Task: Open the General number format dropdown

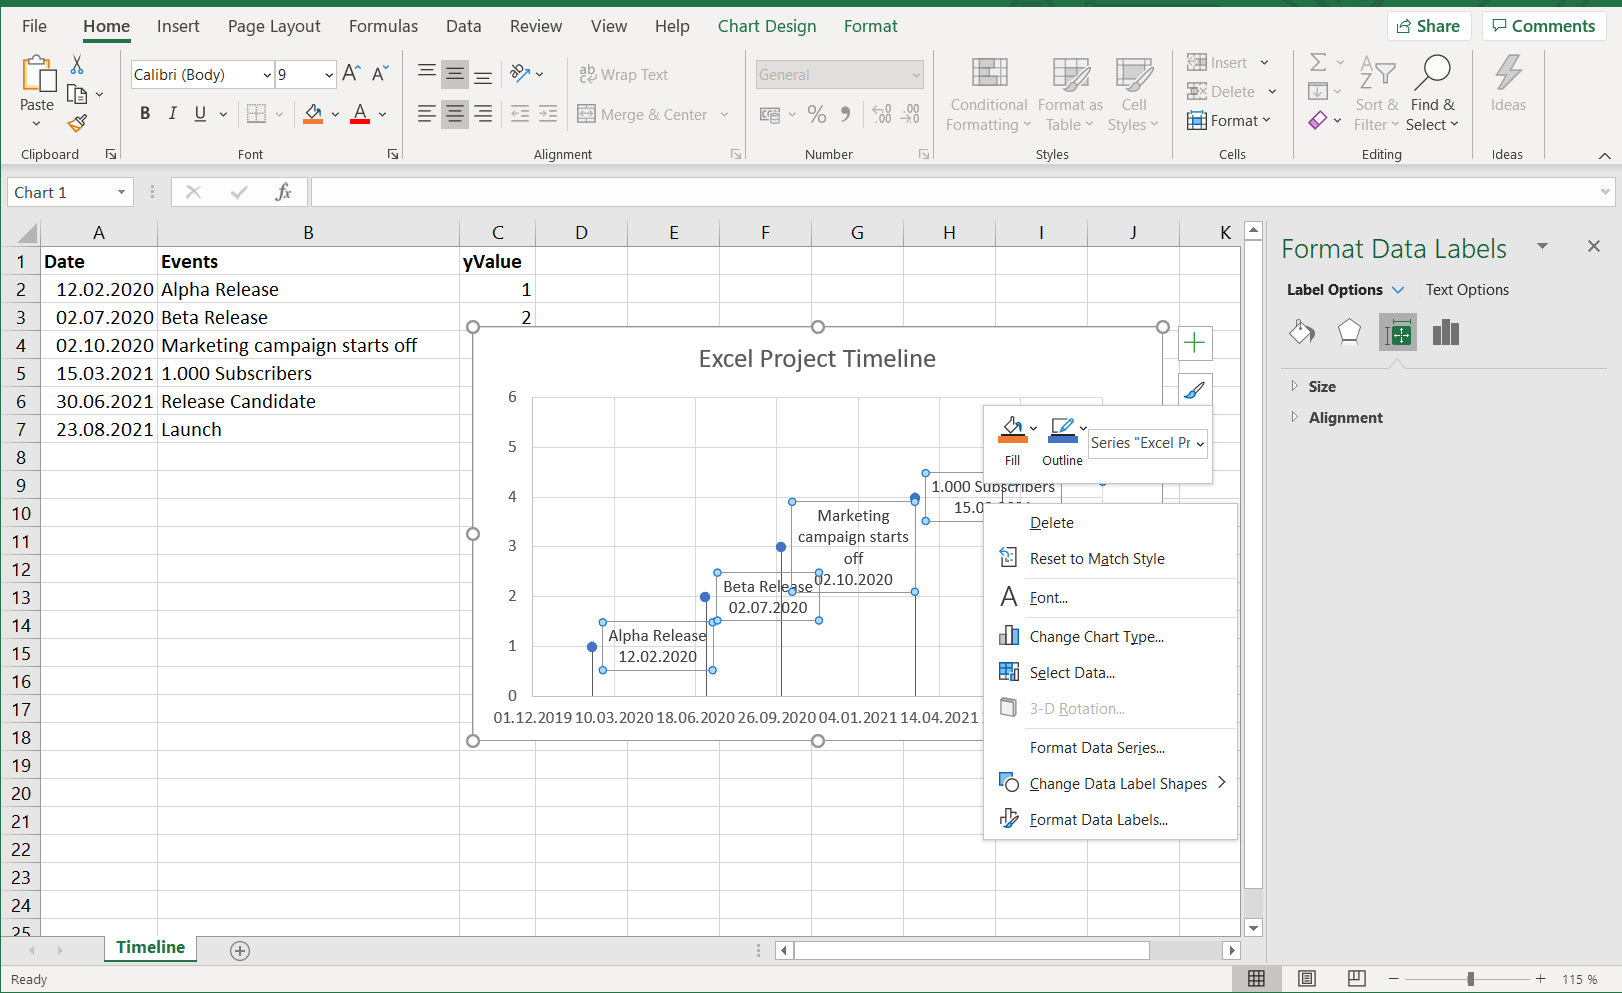Action: point(915,74)
